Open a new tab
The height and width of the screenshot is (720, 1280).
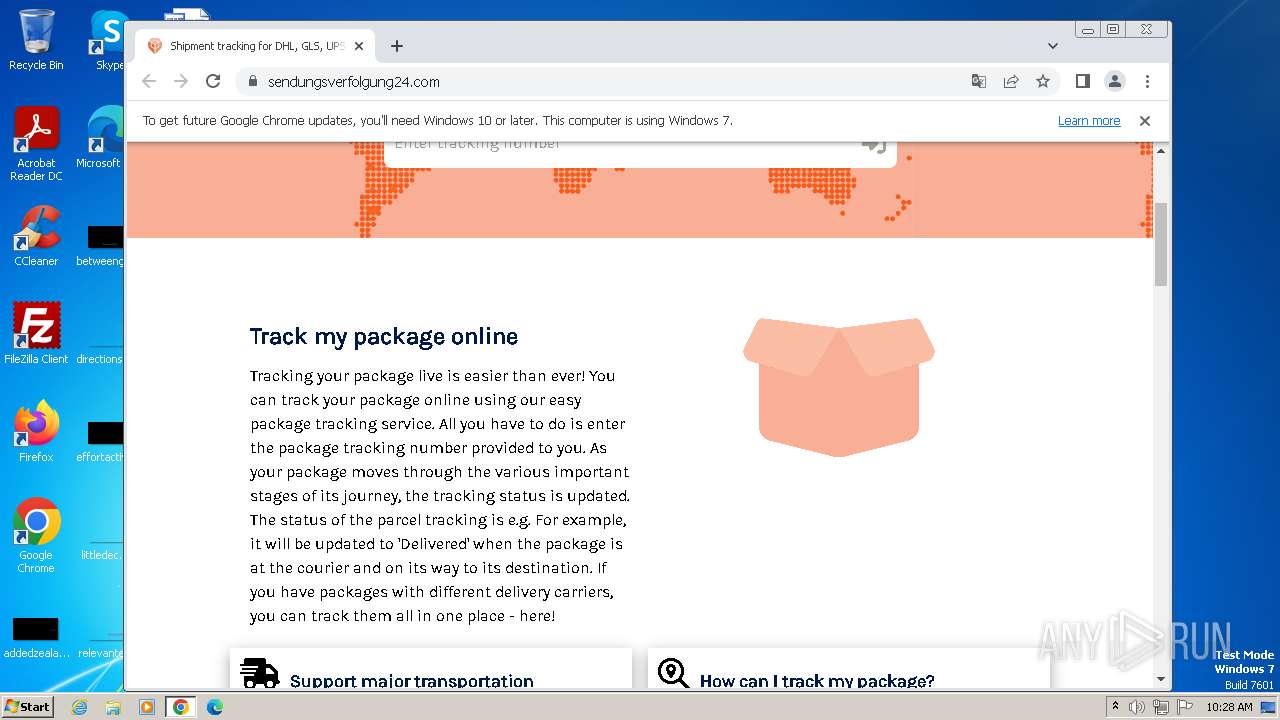click(x=397, y=46)
